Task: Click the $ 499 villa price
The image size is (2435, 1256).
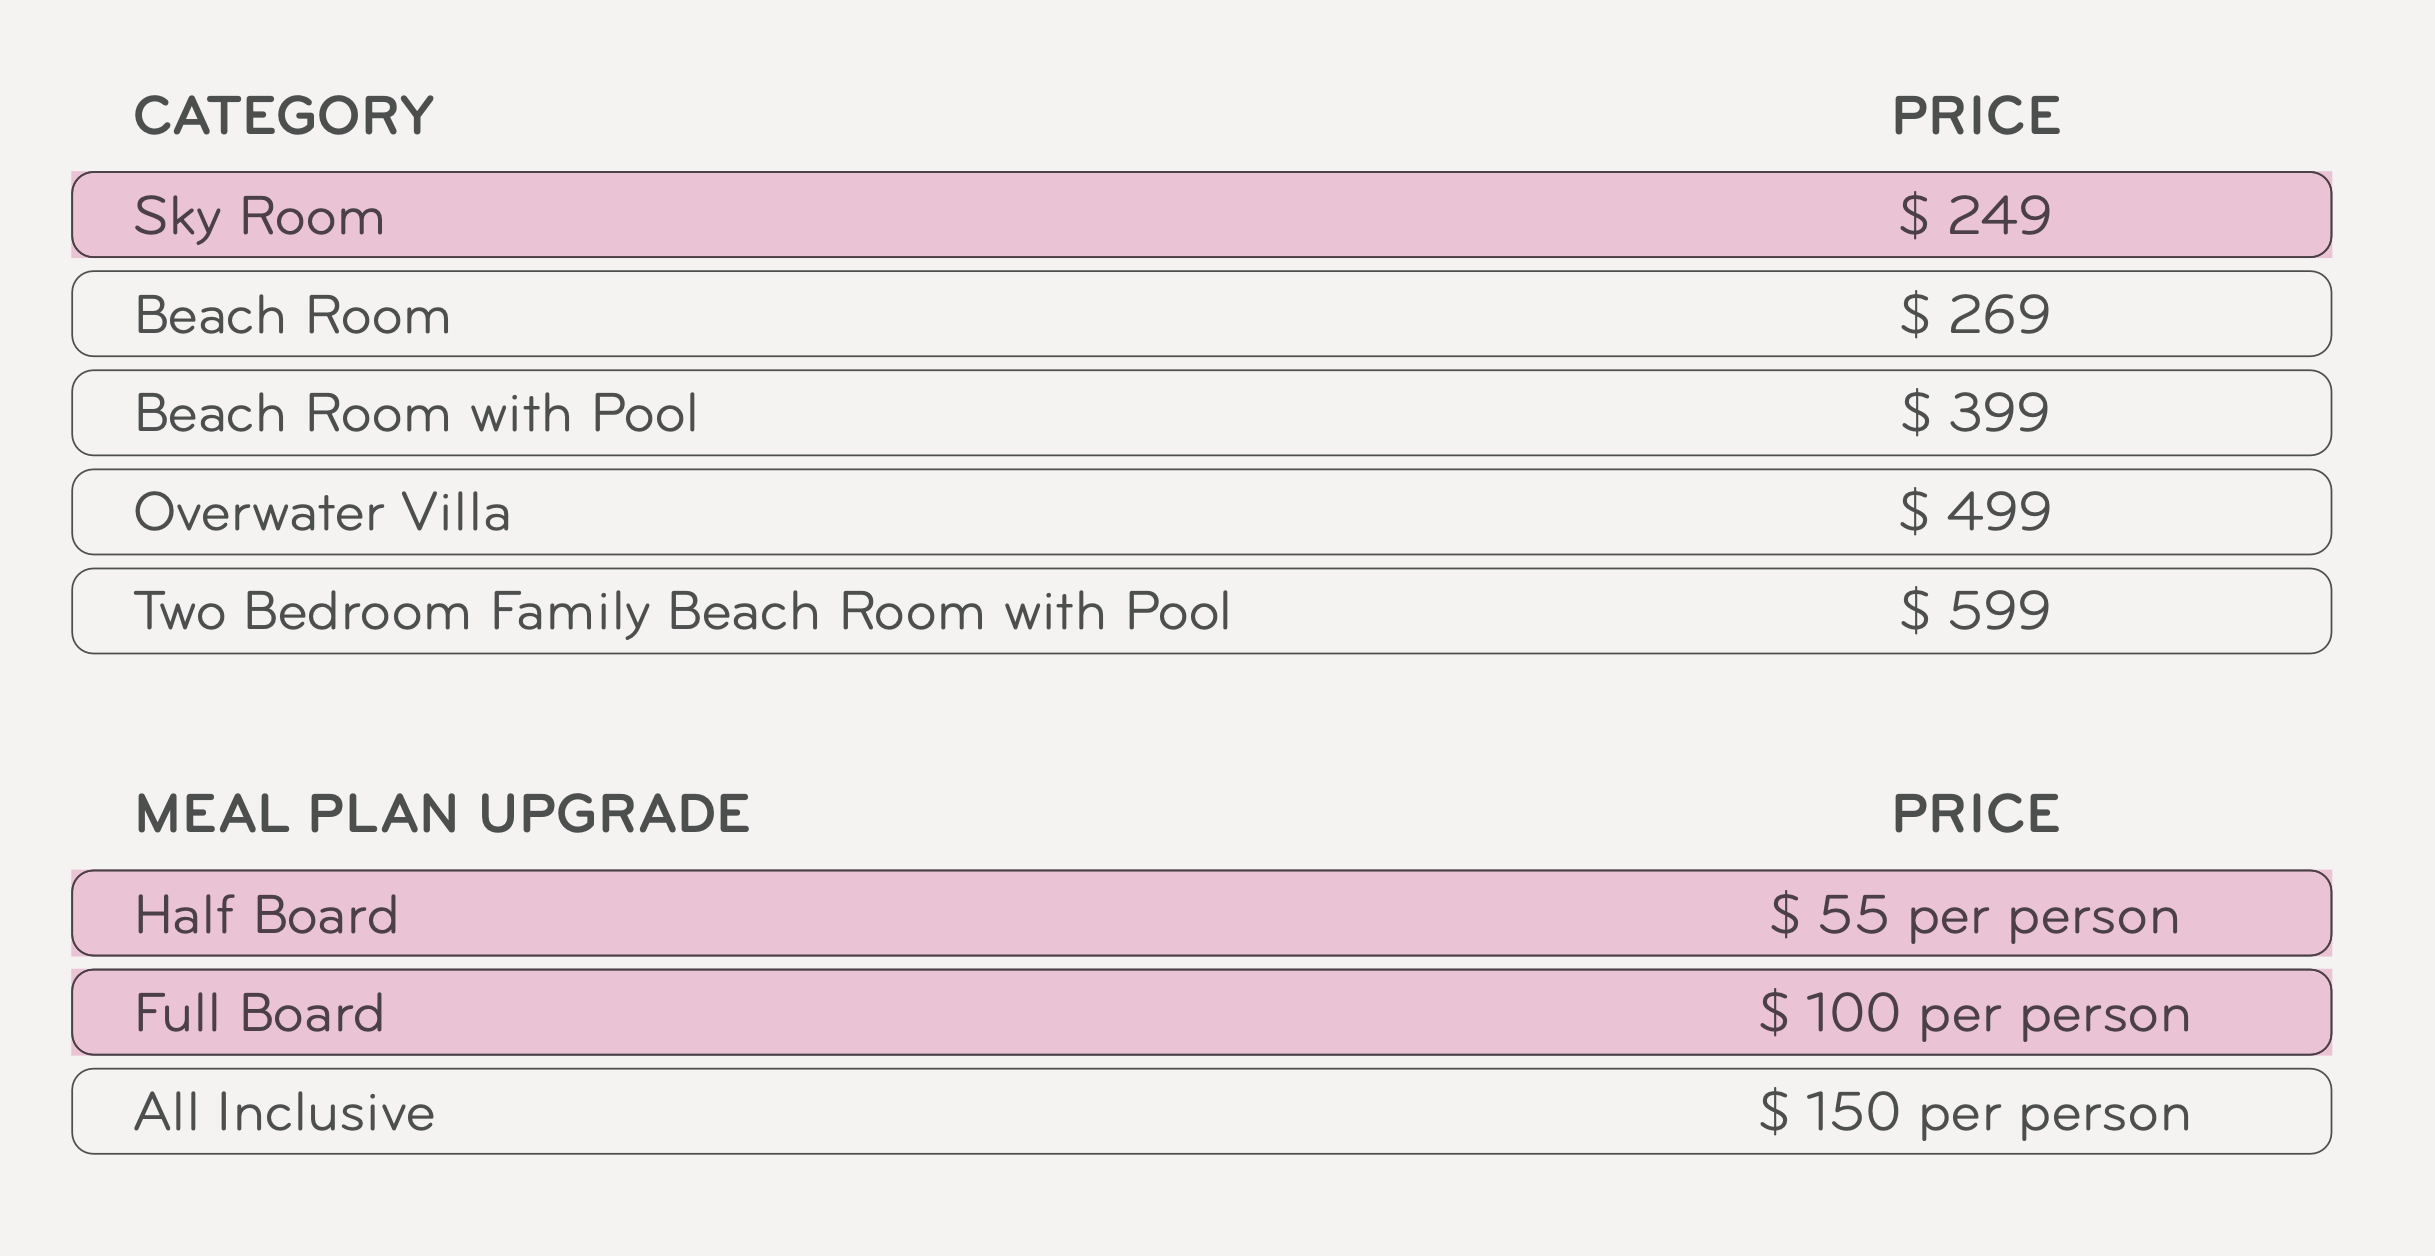Action: tap(1975, 513)
